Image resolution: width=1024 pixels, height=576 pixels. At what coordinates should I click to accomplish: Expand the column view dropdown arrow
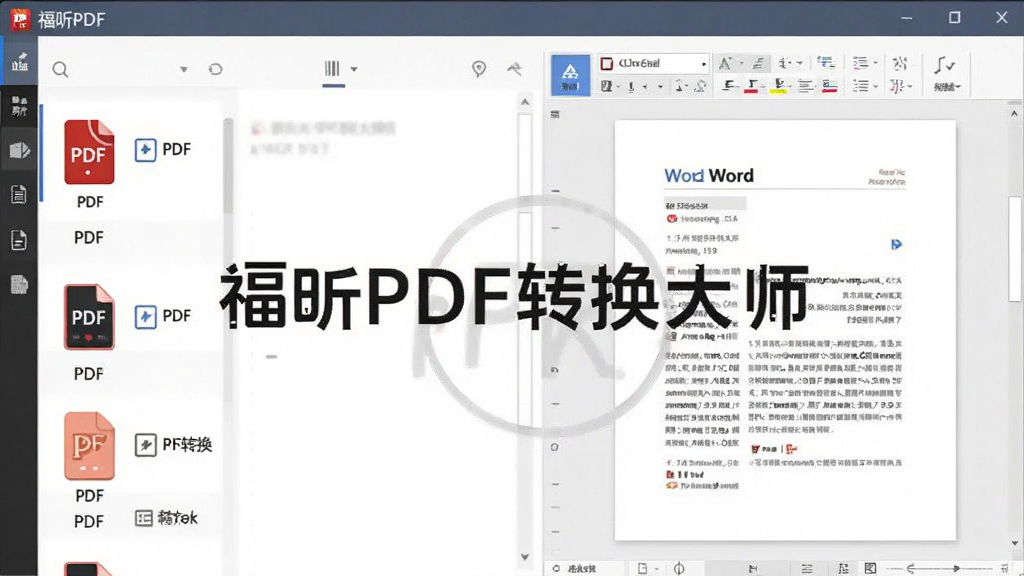[354, 69]
